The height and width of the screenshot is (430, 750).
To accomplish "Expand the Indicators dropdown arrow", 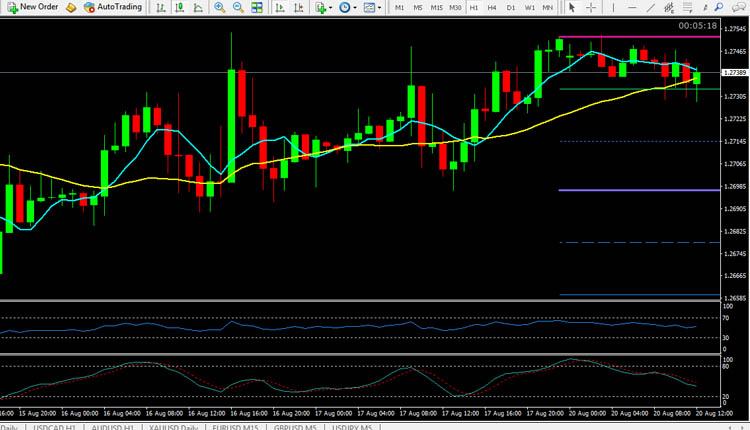I will coord(331,8).
